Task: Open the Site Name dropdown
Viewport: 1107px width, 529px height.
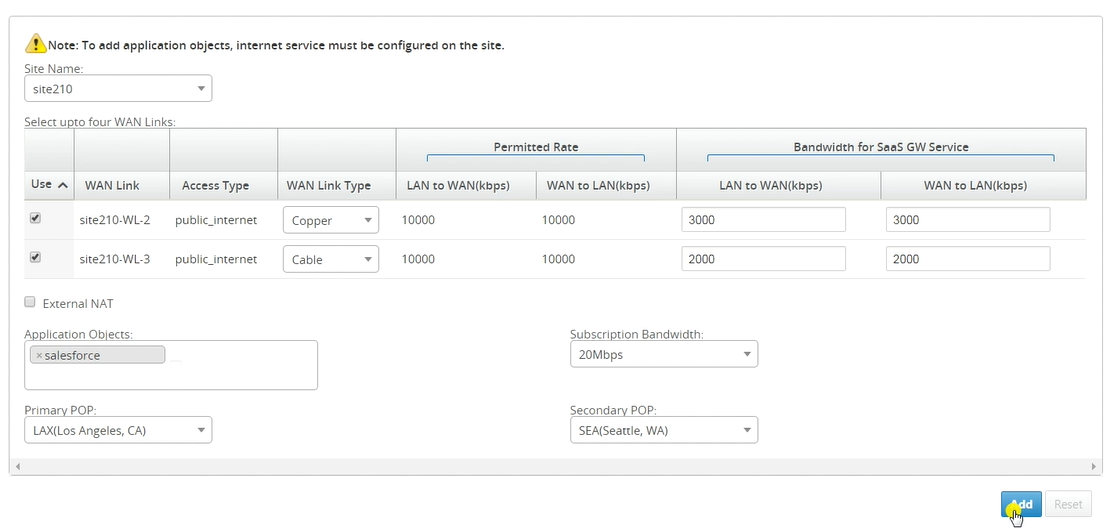Action: (x=118, y=89)
